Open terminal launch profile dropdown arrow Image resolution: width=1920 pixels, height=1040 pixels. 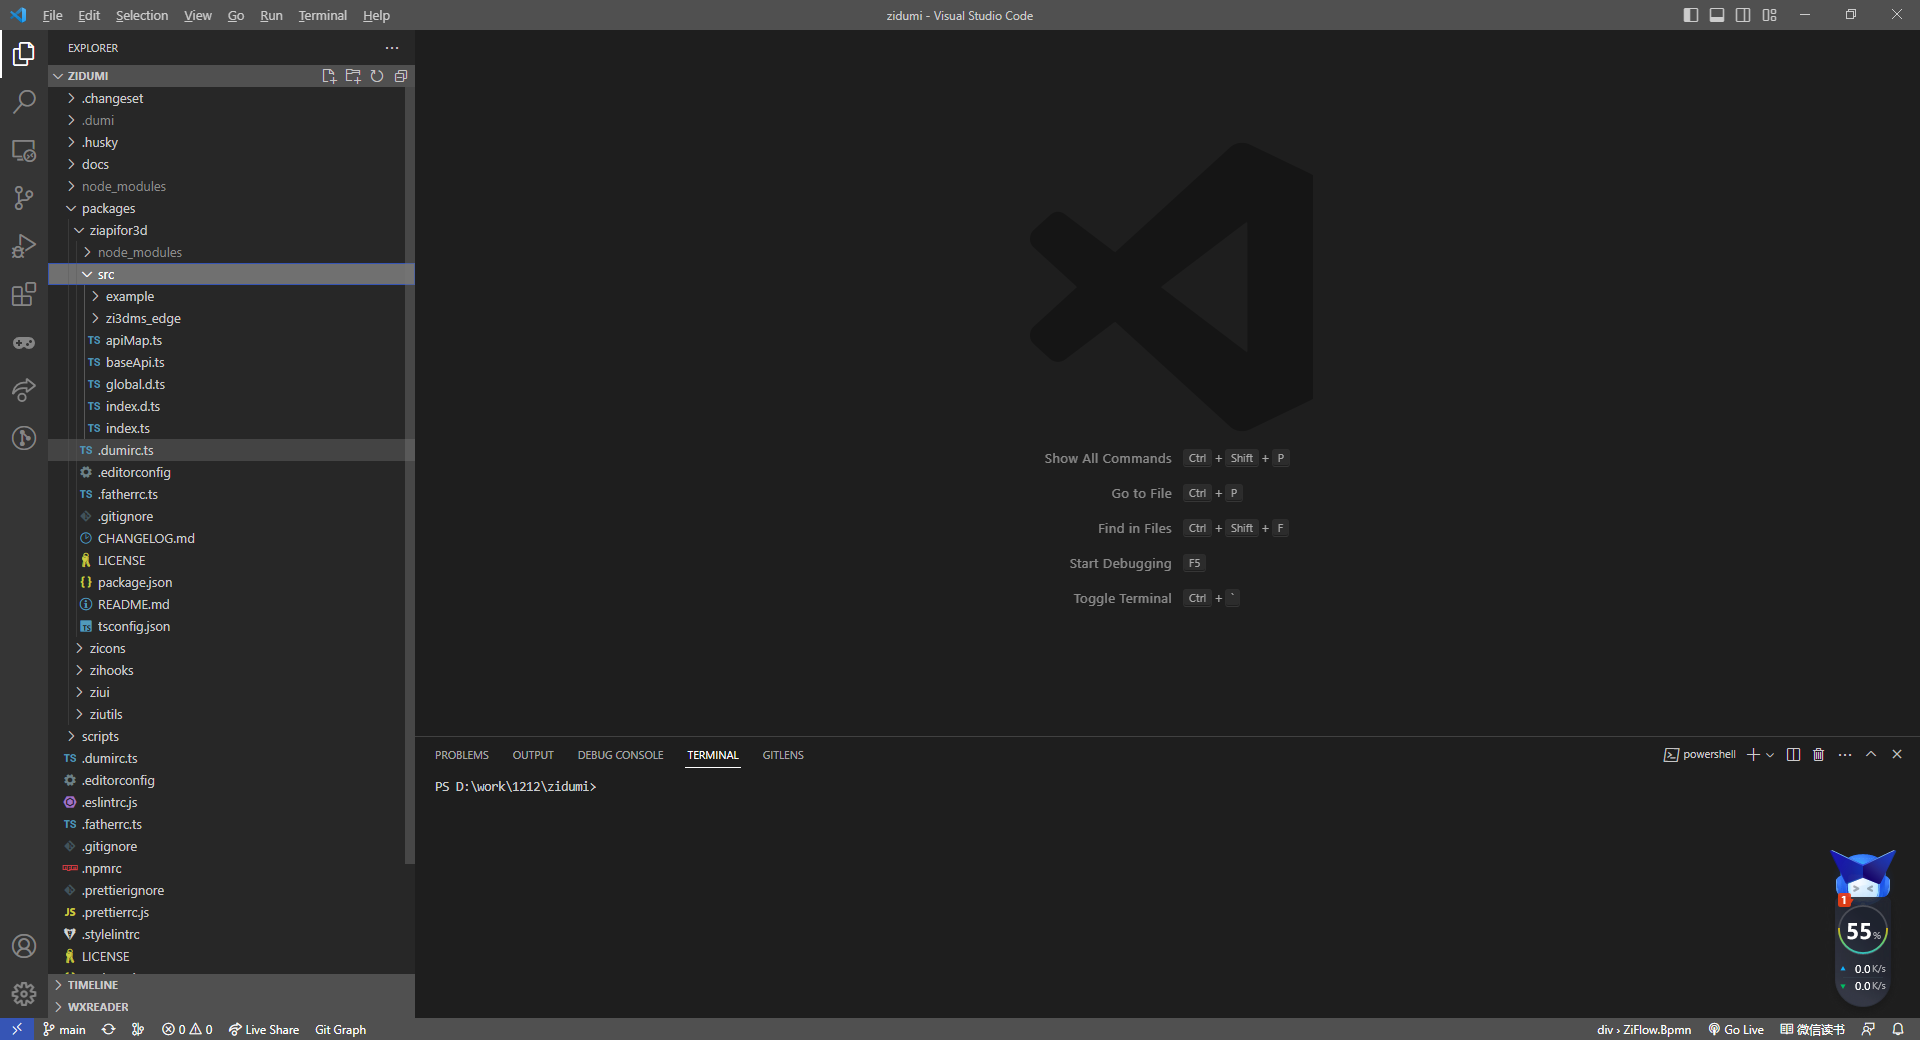1770,755
